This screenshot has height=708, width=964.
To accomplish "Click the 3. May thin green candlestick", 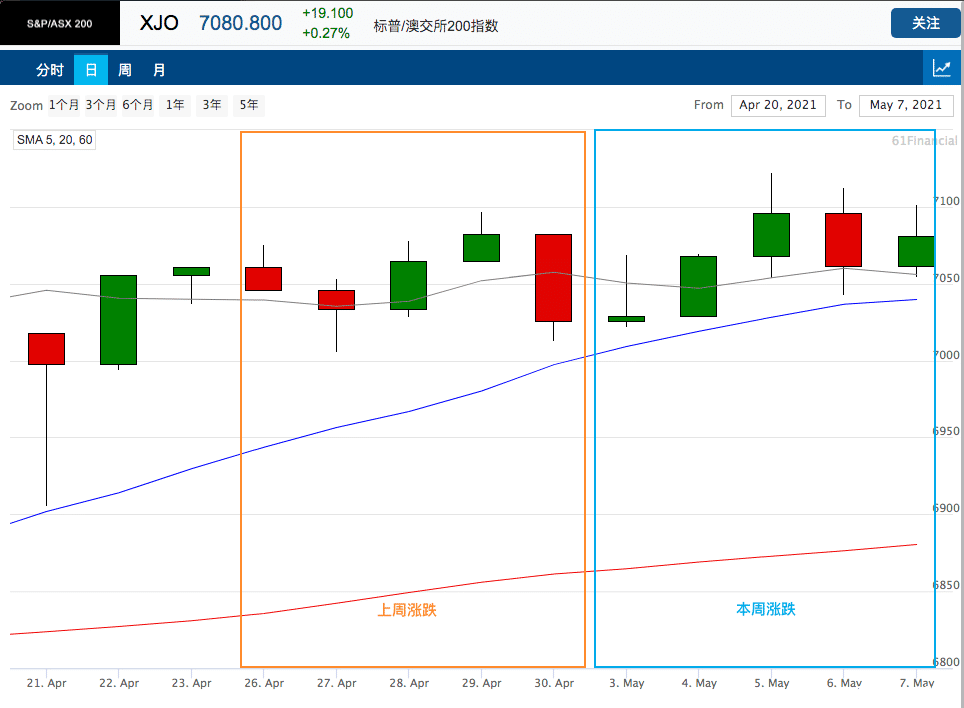I will tap(626, 319).
